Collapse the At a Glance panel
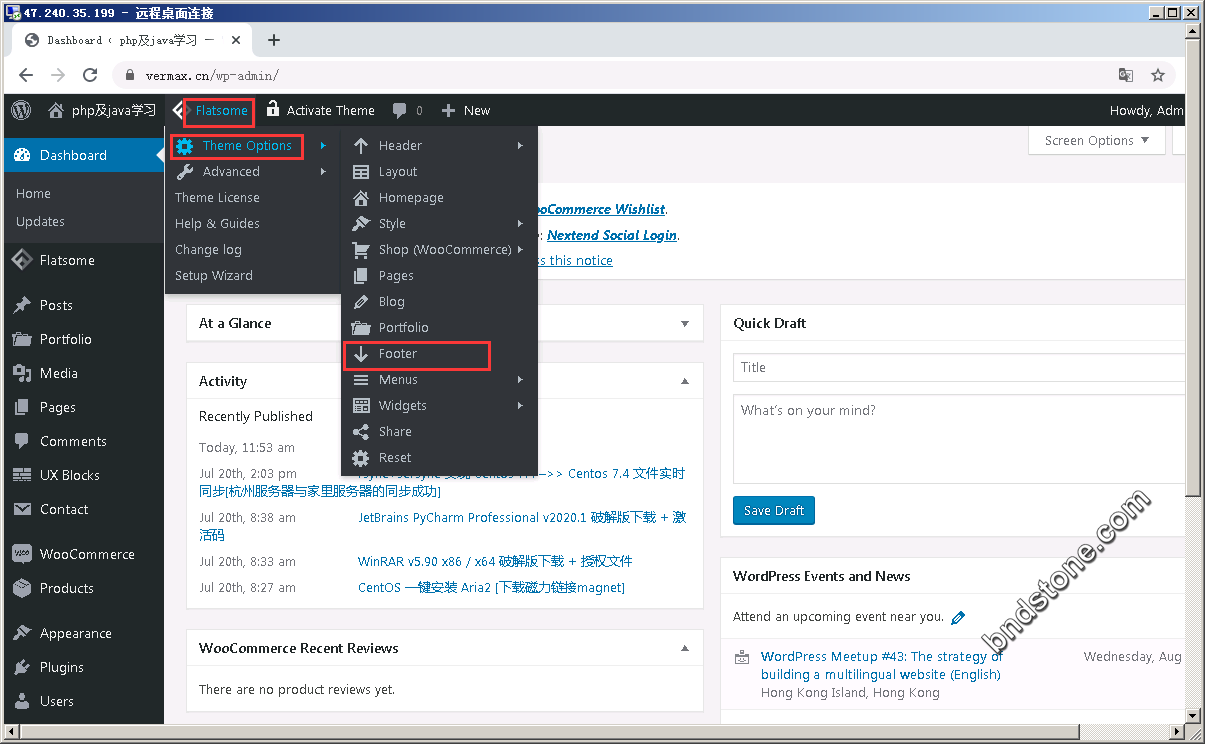This screenshot has width=1205, height=744. click(685, 324)
